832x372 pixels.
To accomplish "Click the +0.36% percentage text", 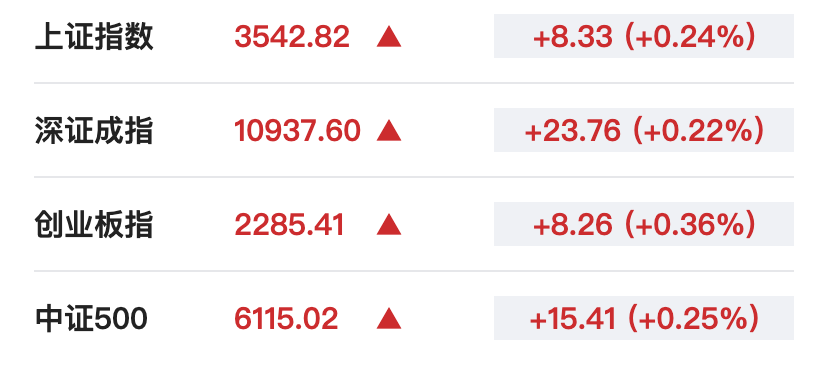I will pos(690,225).
